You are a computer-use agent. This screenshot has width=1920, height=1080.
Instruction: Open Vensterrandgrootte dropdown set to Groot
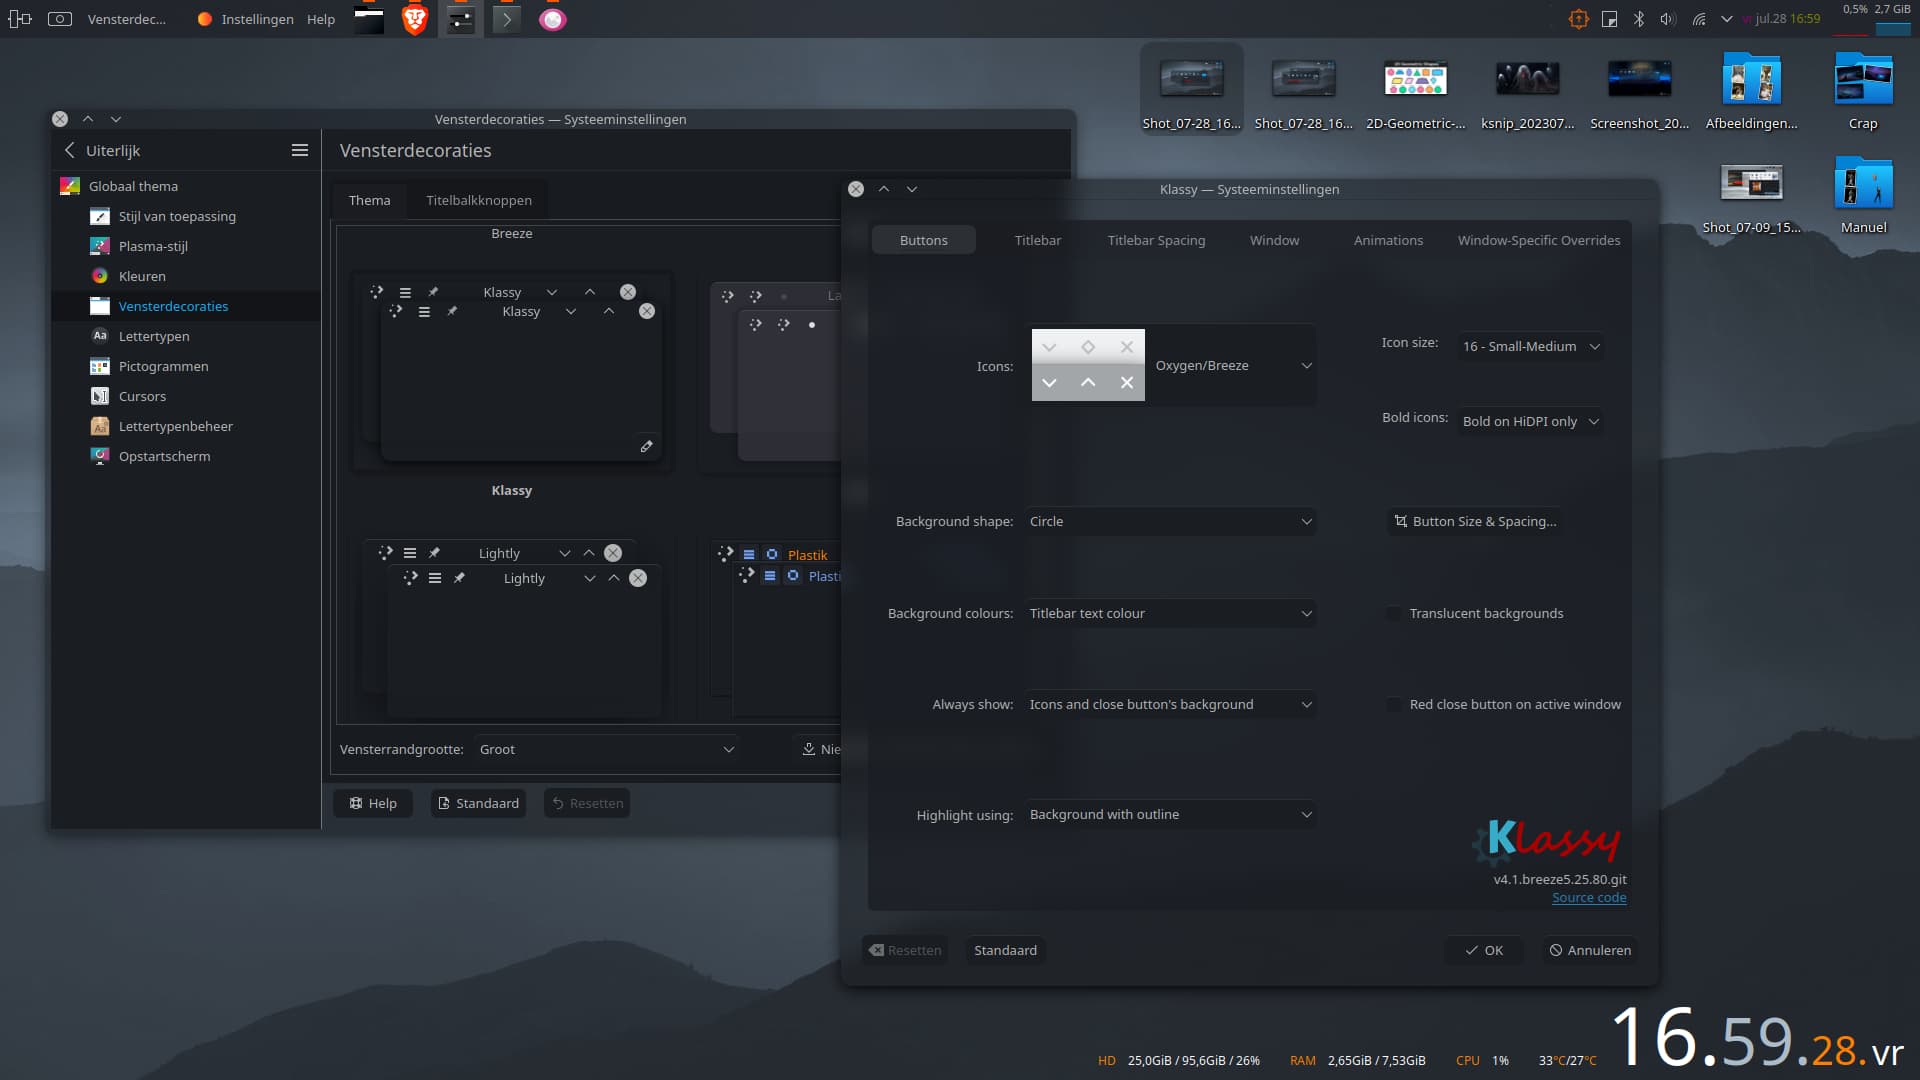click(606, 749)
